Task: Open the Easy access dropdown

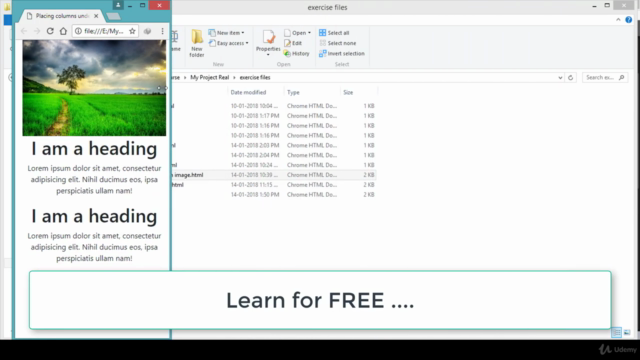Action: pos(229,43)
